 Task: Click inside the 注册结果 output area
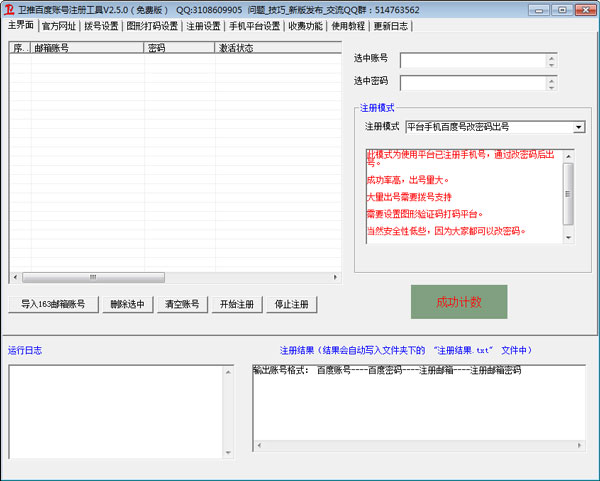(x=419, y=408)
